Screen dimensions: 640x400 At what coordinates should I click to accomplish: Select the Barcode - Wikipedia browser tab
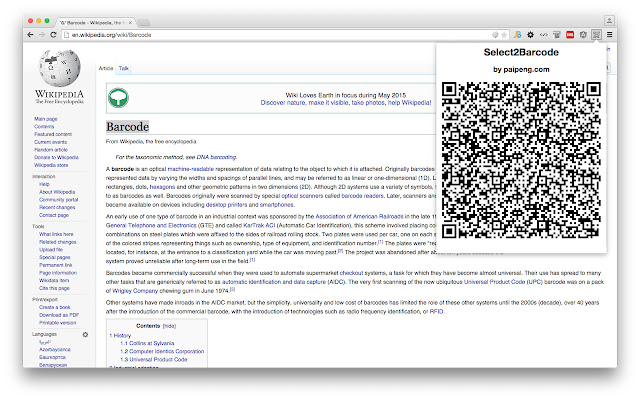(94, 23)
